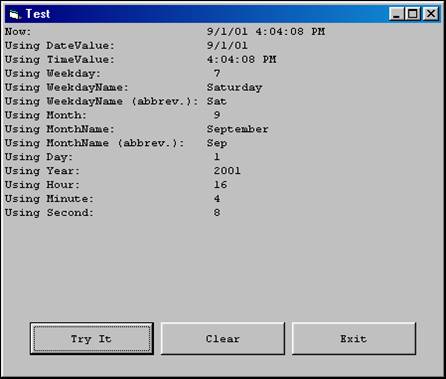Click the Try It button
The height and width of the screenshot is (379, 446).
tap(92, 338)
